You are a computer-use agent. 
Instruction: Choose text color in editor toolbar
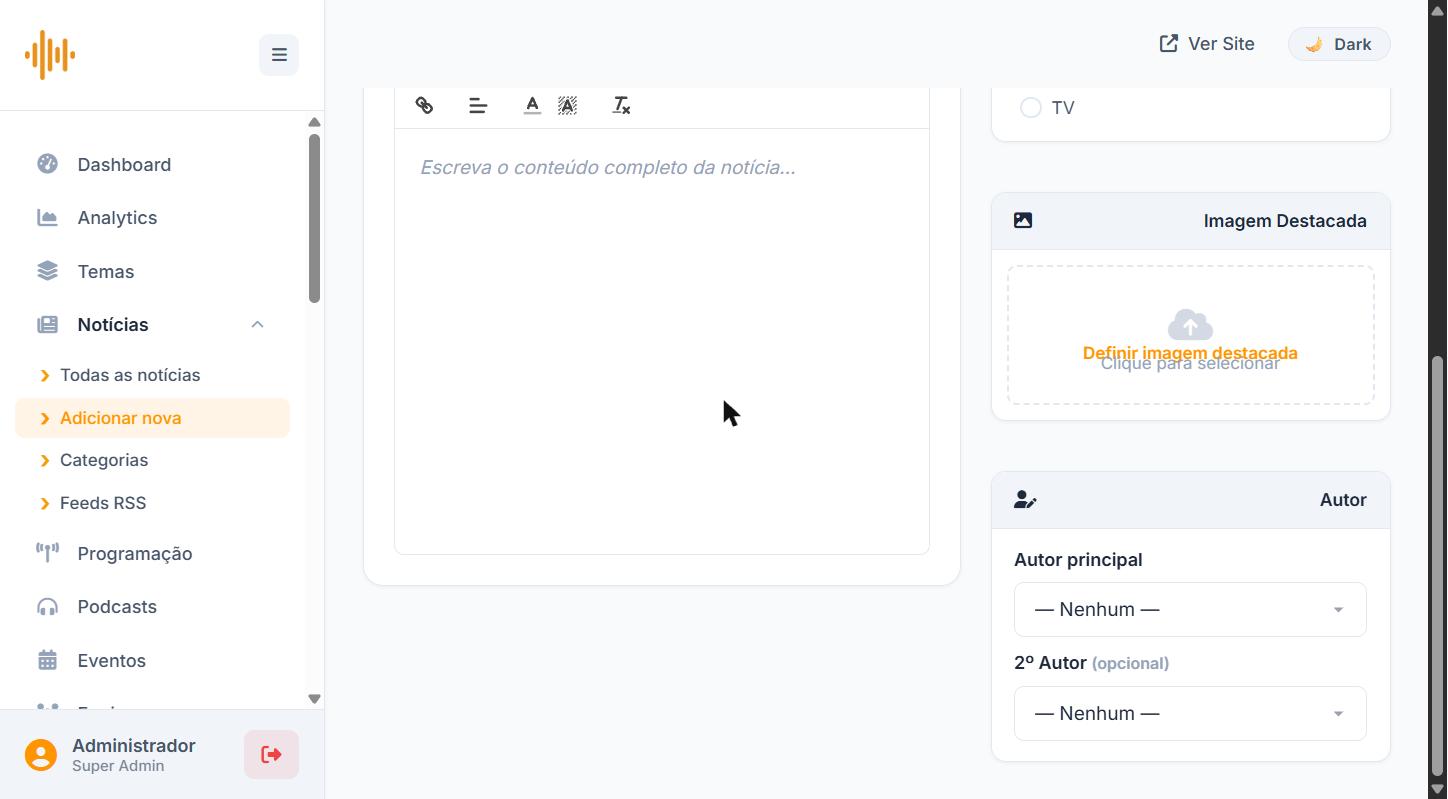pos(532,105)
